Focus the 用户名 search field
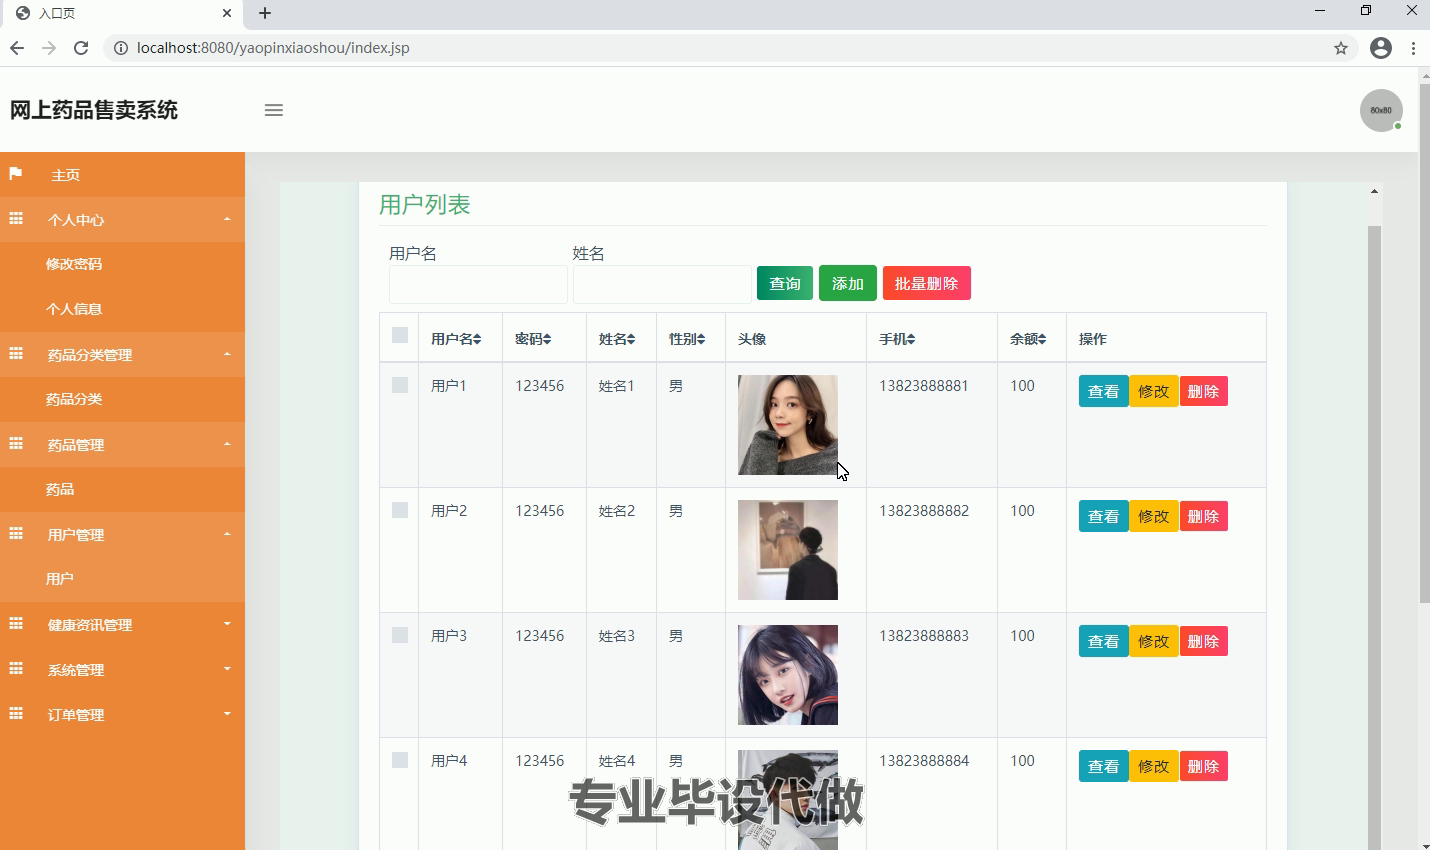The height and width of the screenshot is (850, 1430). point(478,284)
